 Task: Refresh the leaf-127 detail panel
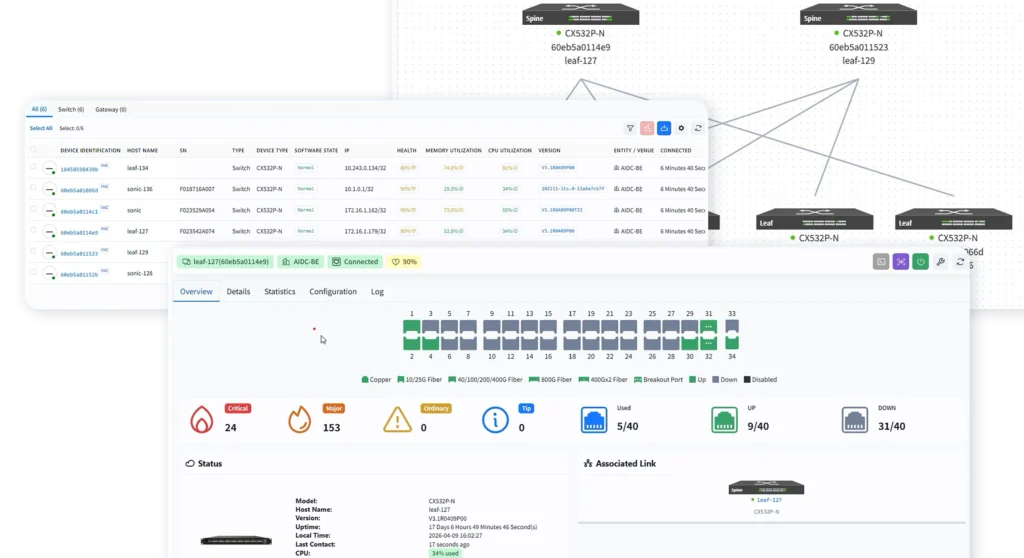coord(960,262)
